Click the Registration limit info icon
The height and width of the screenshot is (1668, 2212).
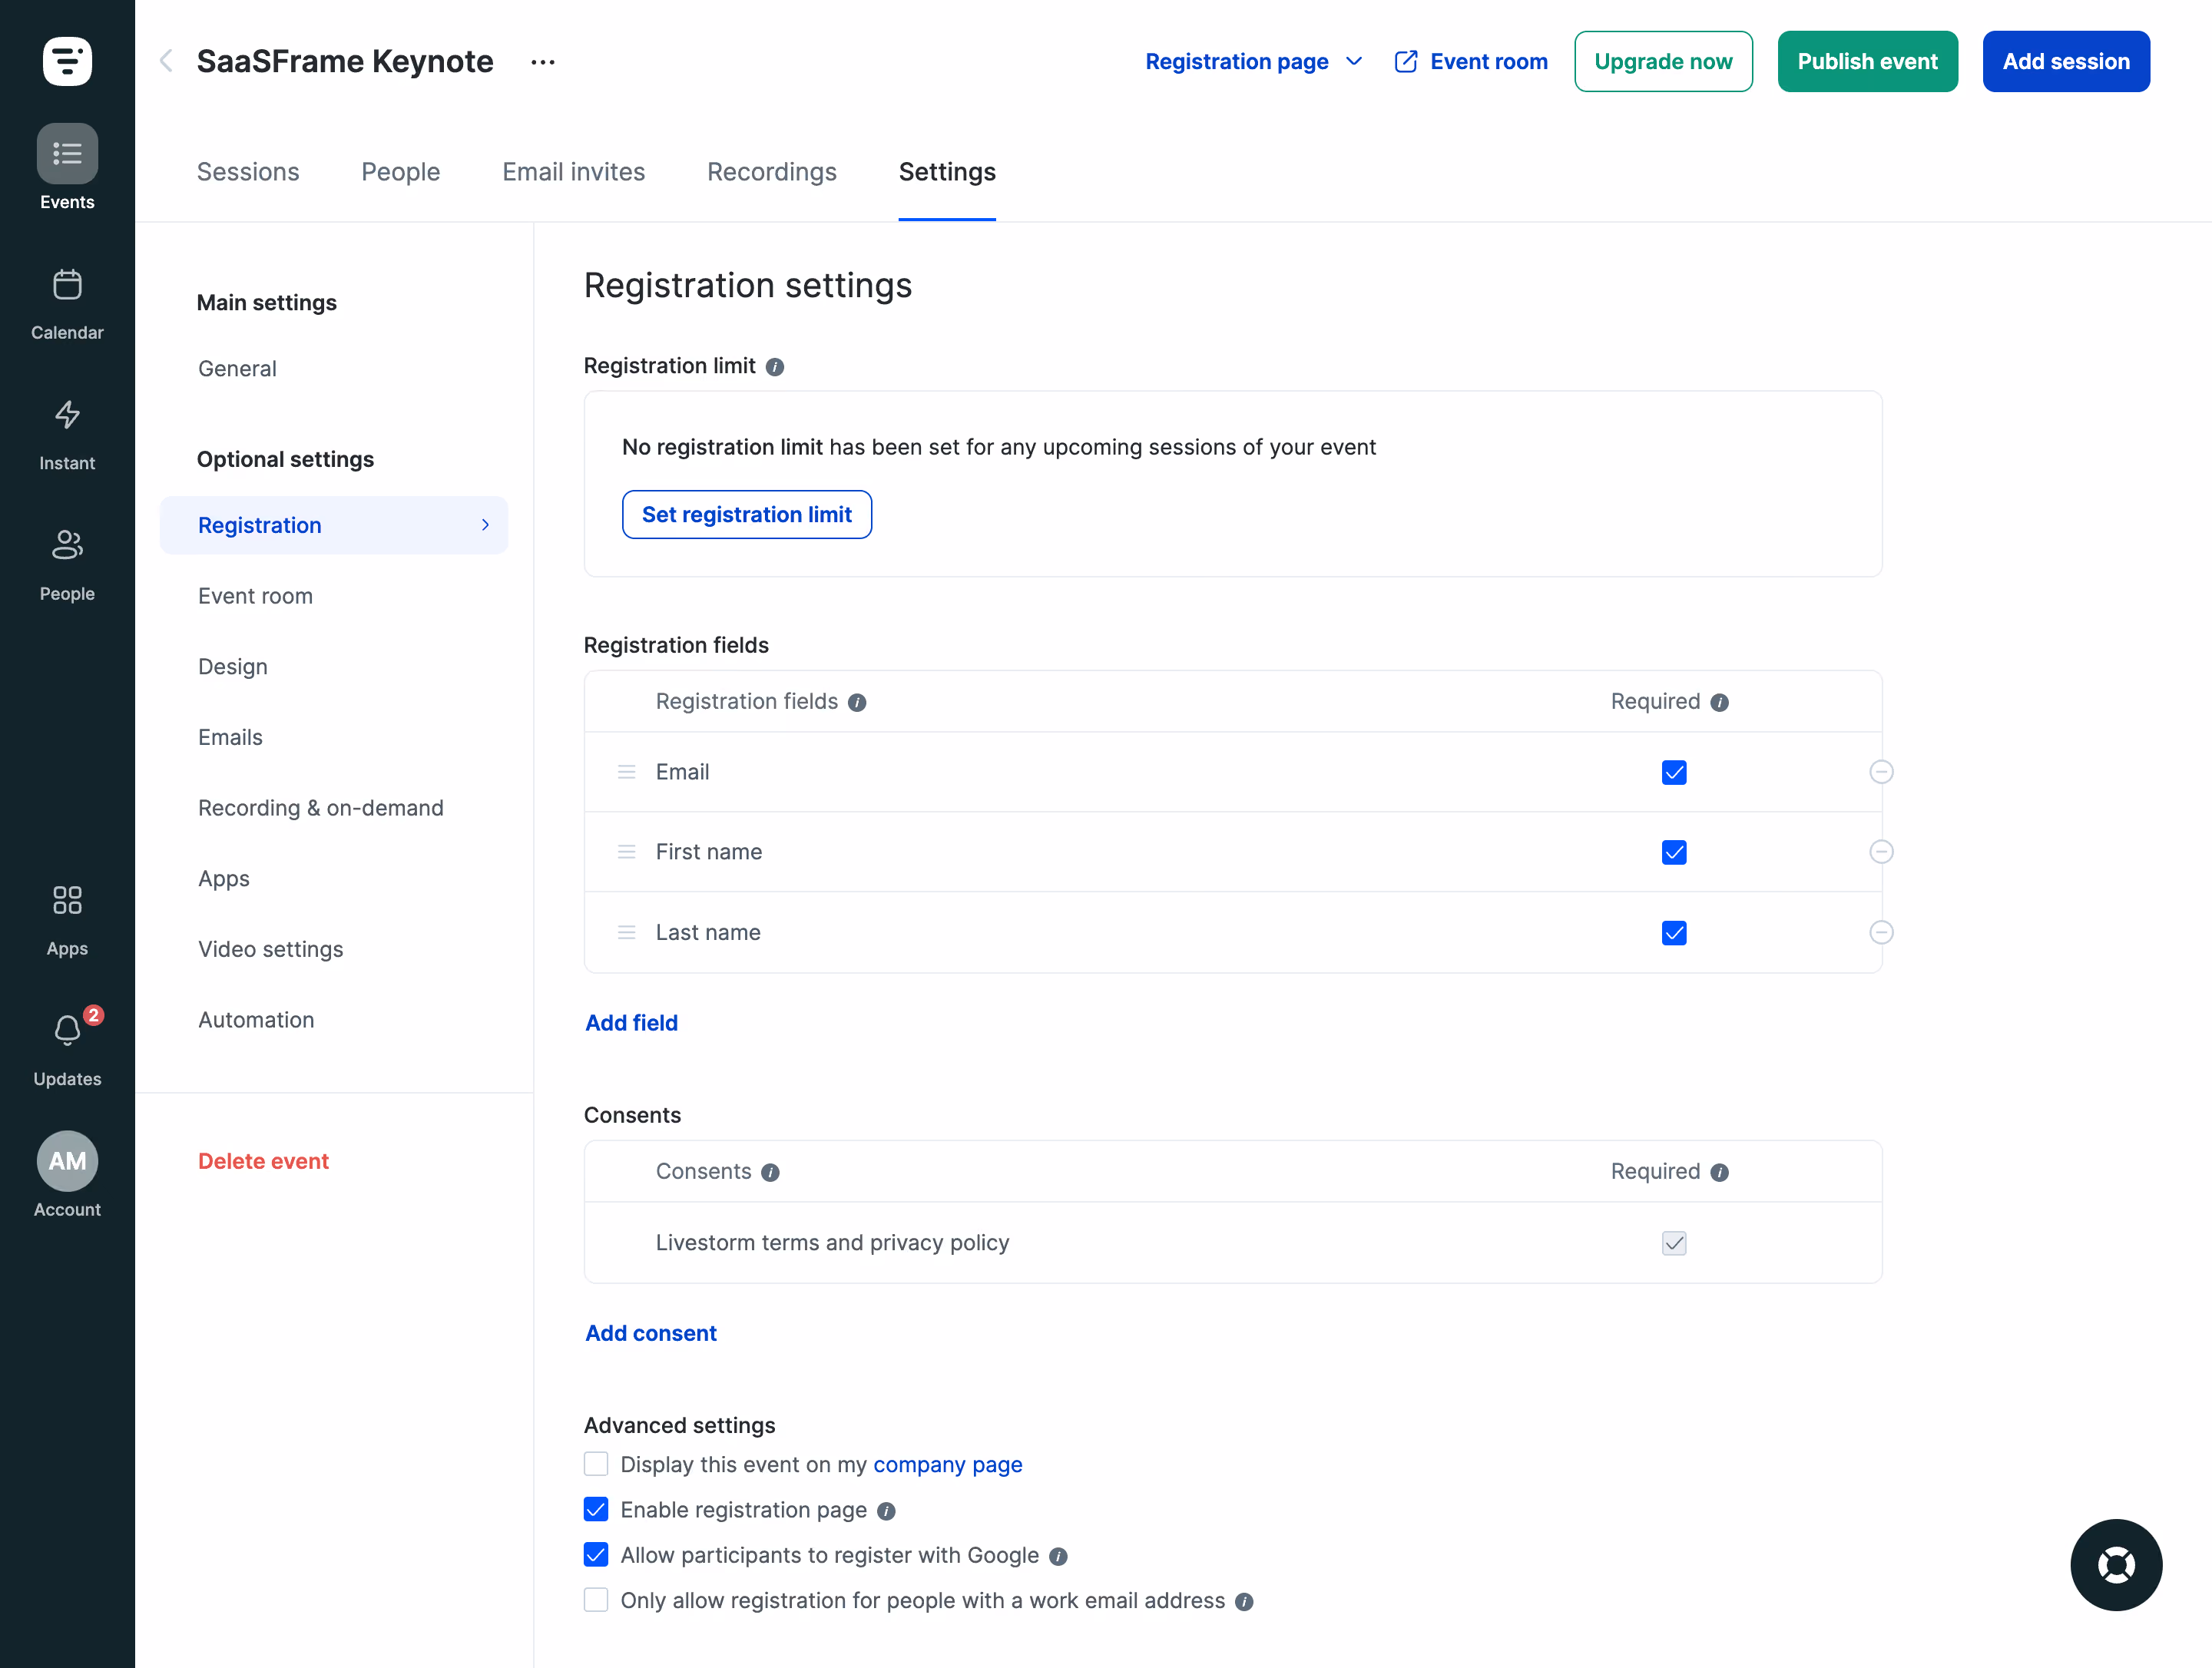point(775,367)
